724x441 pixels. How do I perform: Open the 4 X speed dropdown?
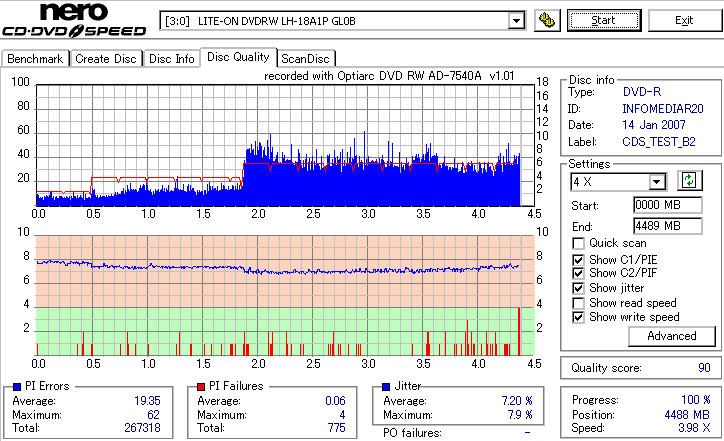[x=656, y=182]
